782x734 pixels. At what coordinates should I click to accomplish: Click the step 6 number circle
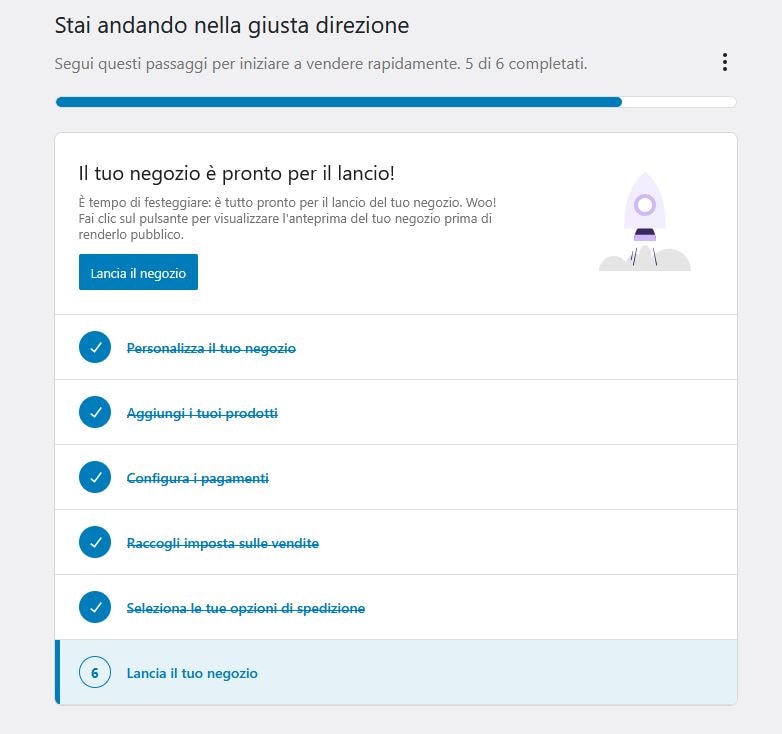point(95,672)
